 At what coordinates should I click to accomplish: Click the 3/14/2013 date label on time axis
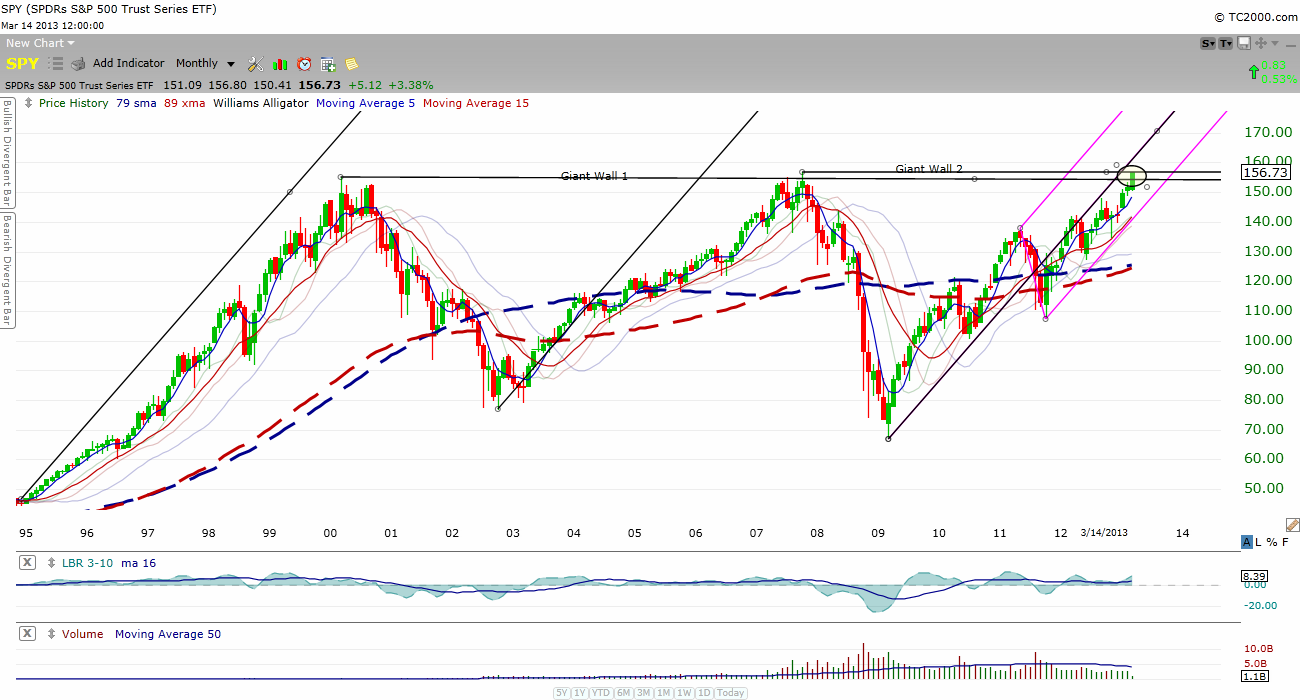tap(1104, 533)
